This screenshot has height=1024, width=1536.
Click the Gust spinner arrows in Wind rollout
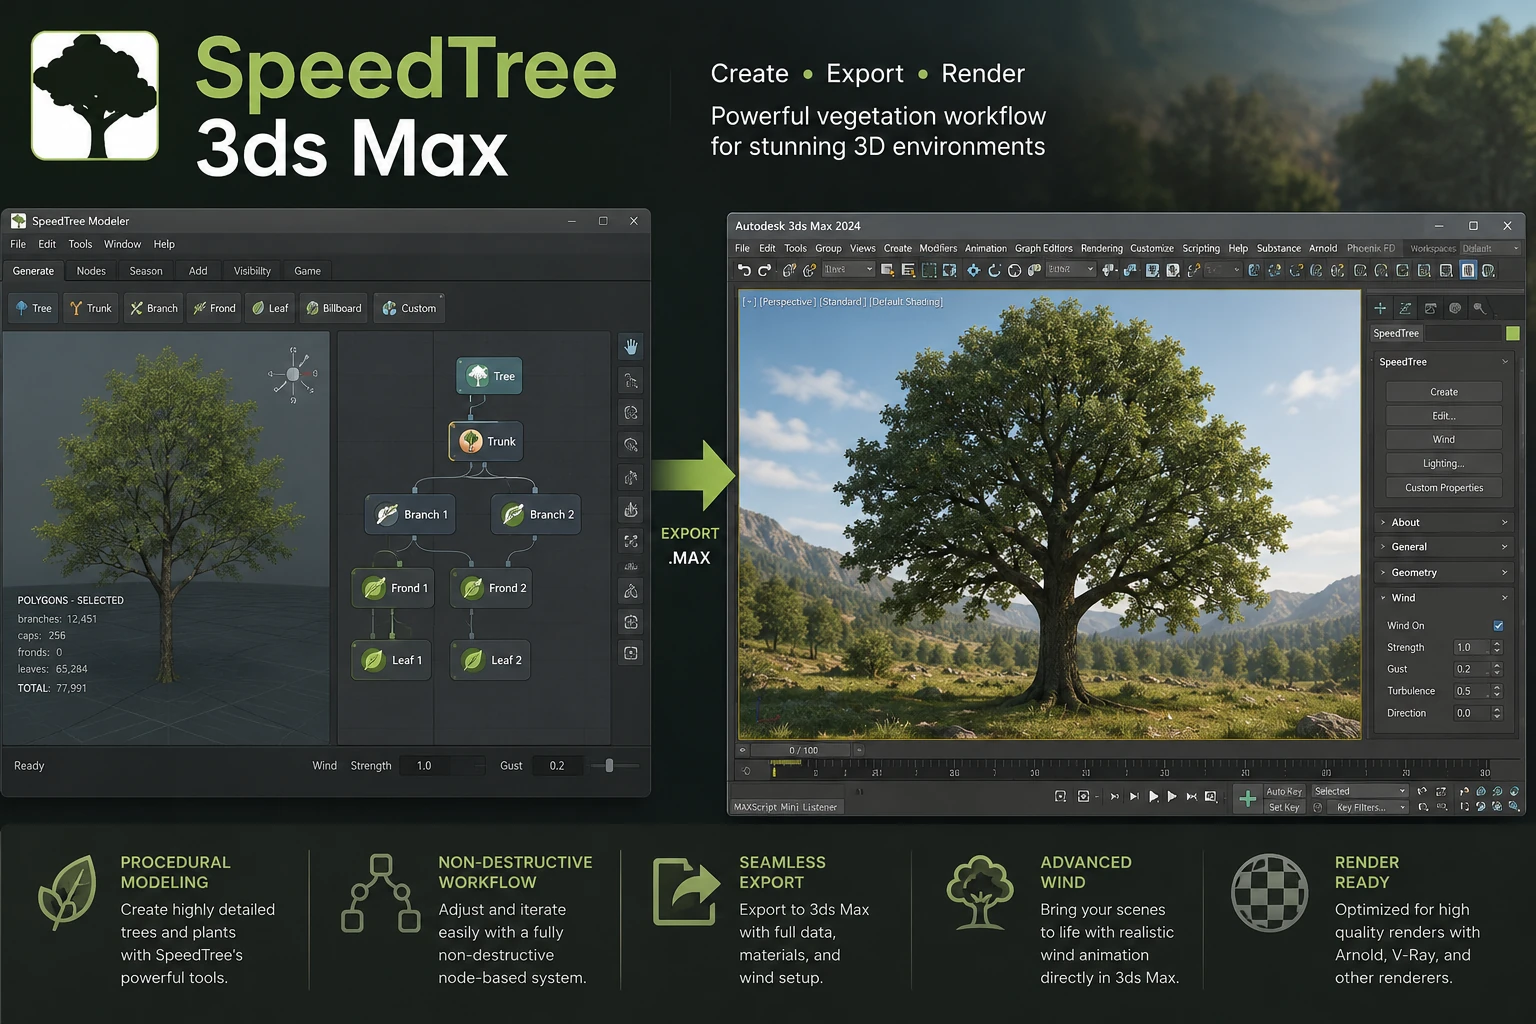1497,669
